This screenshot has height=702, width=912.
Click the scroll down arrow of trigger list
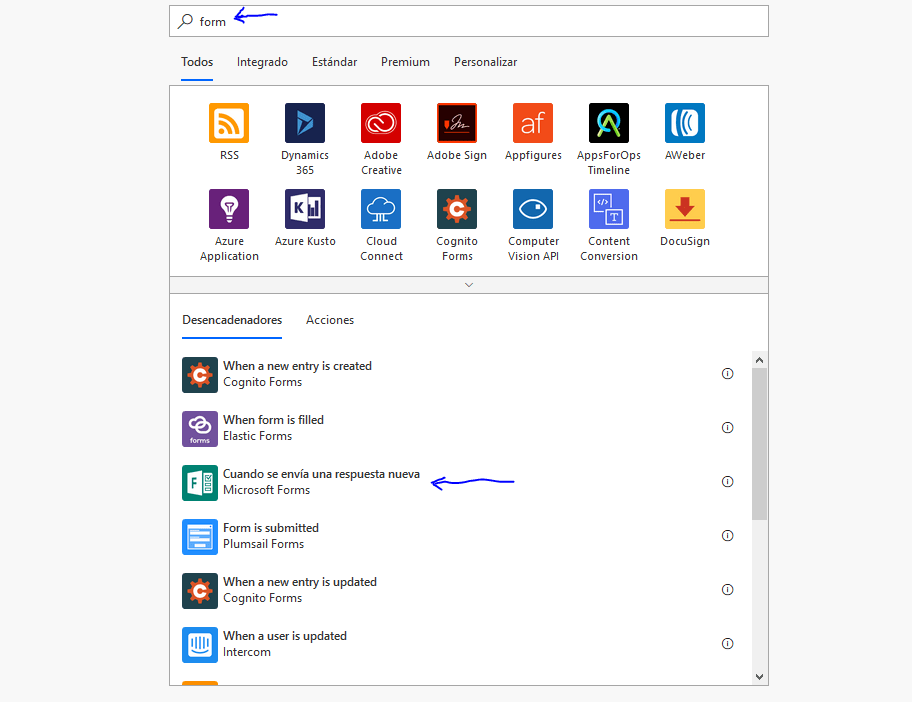(759, 676)
